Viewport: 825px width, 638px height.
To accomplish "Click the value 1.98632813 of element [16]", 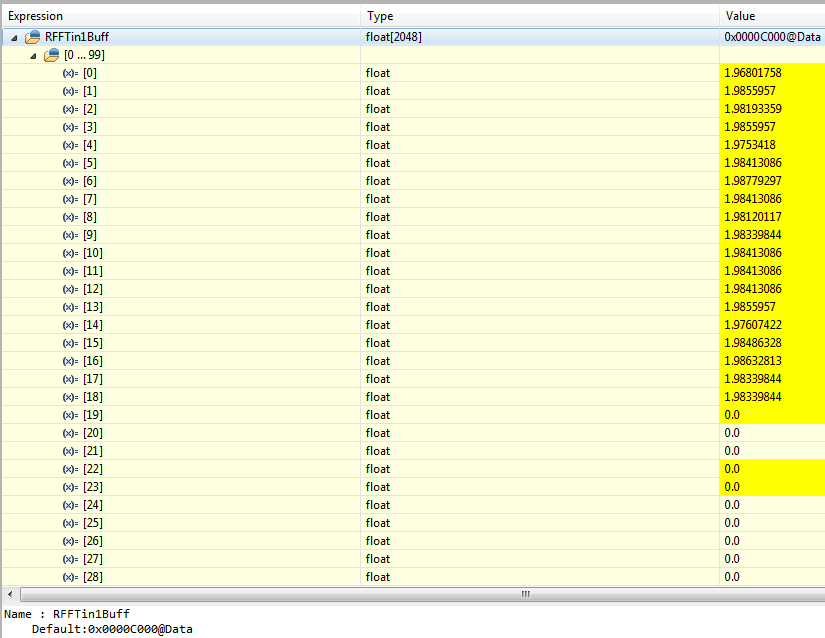I will (x=753, y=361).
